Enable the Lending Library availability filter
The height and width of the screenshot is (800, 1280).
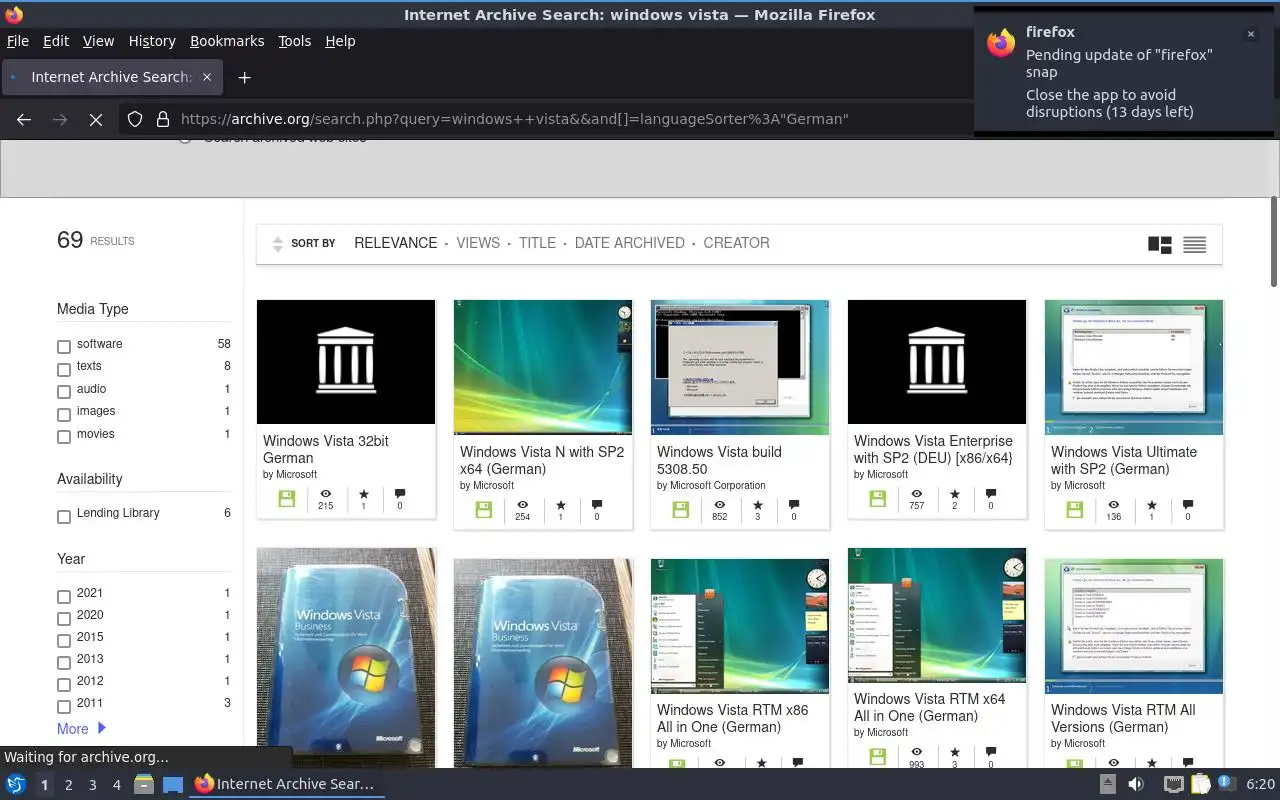point(64,517)
